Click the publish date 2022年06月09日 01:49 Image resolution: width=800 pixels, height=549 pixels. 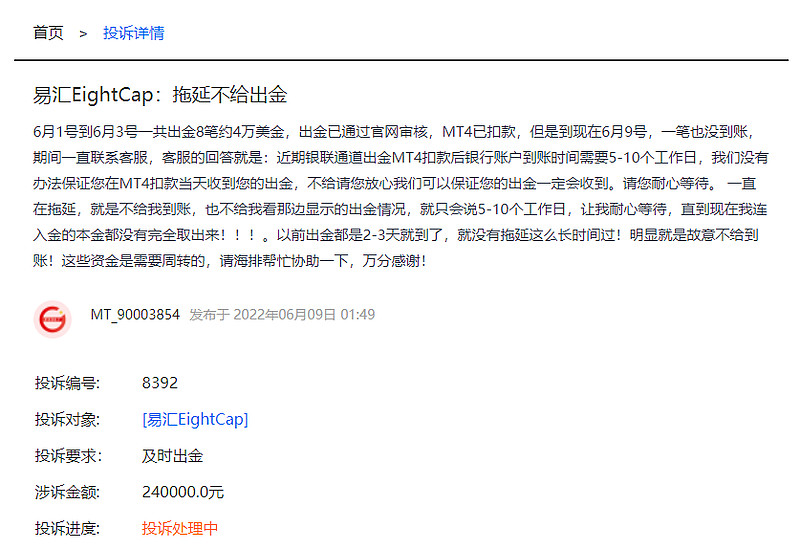[304, 315]
